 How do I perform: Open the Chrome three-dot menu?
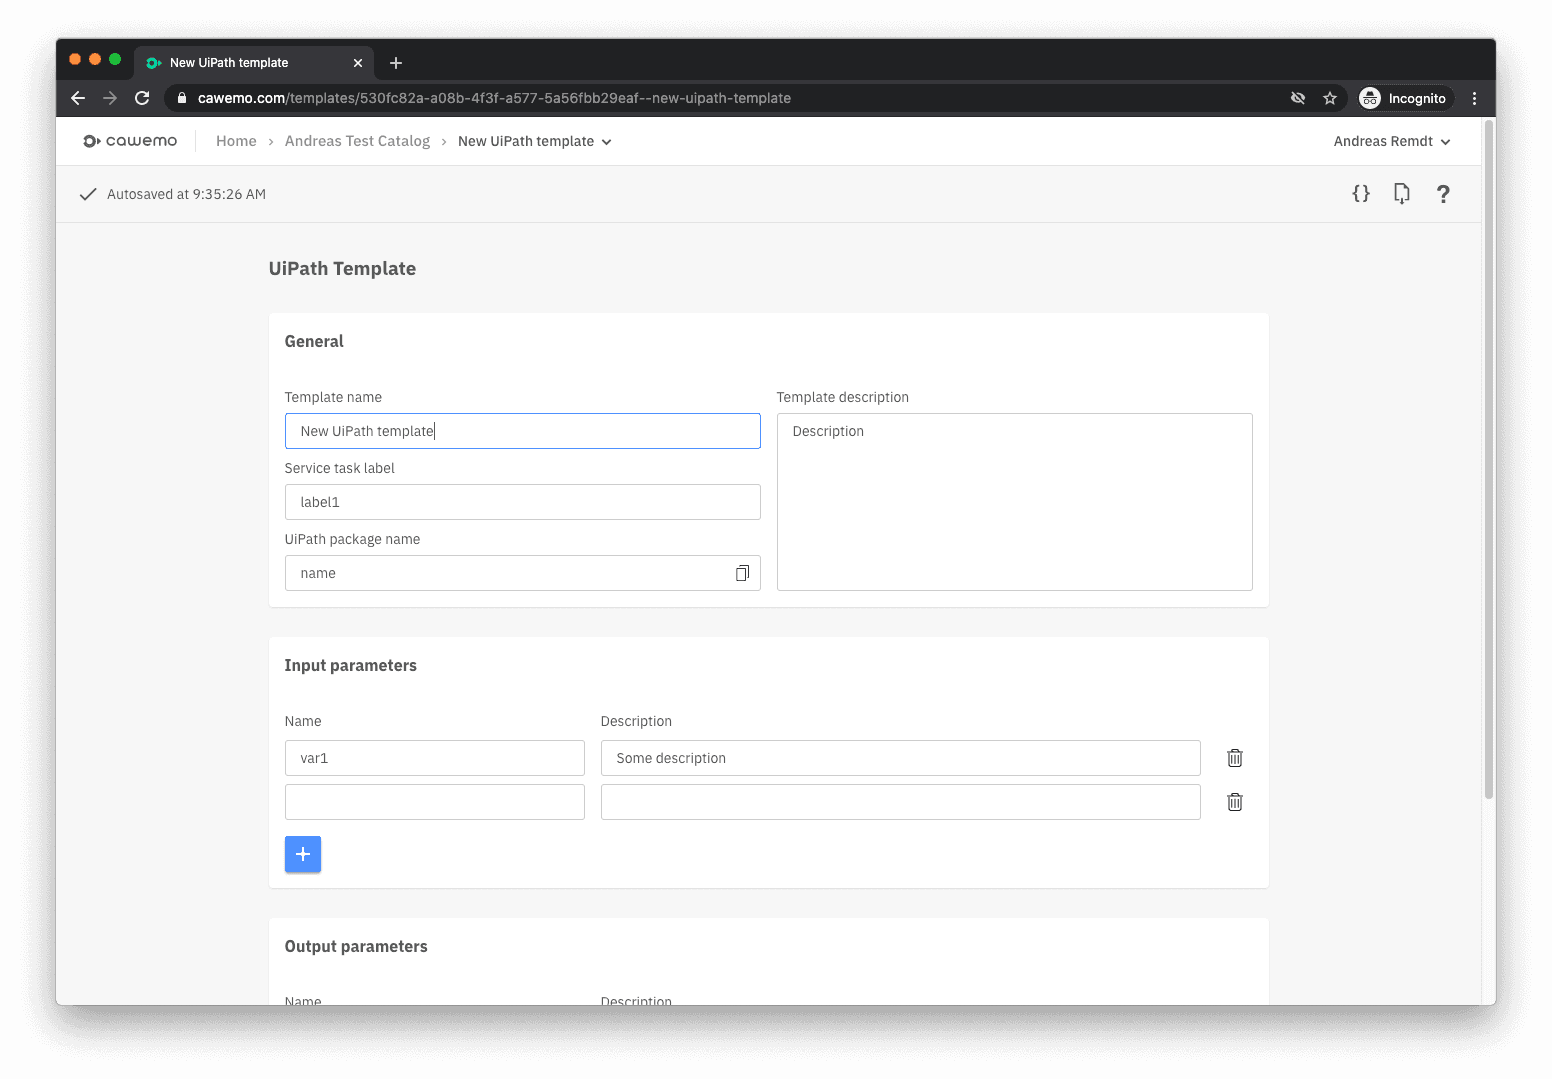(1474, 98)
